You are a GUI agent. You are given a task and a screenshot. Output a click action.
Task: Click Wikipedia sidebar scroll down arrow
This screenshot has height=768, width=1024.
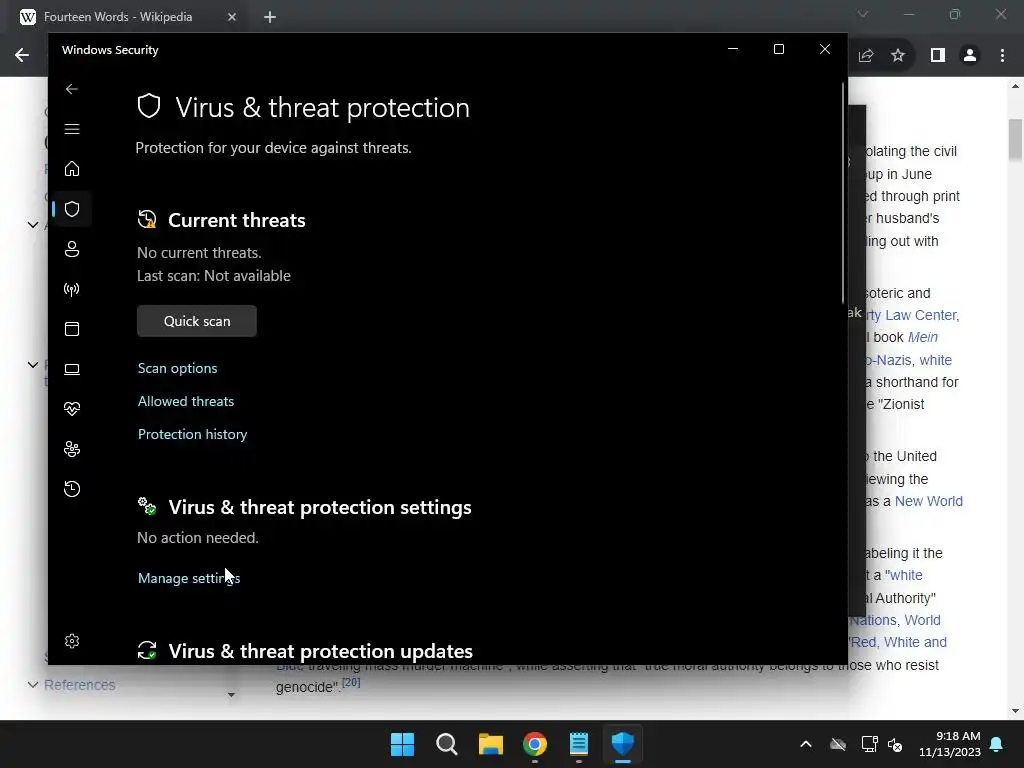click(231, 694)
